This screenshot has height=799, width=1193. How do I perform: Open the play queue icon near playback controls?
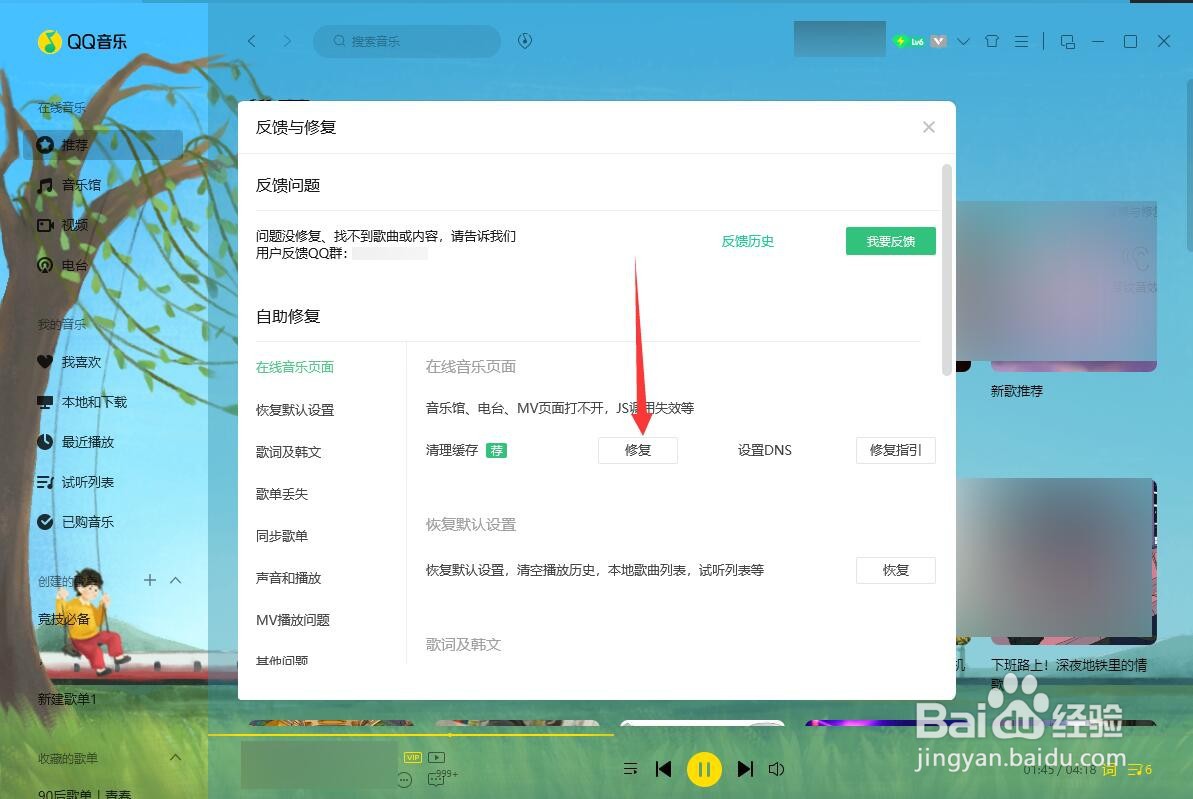[x=631, y=769]
